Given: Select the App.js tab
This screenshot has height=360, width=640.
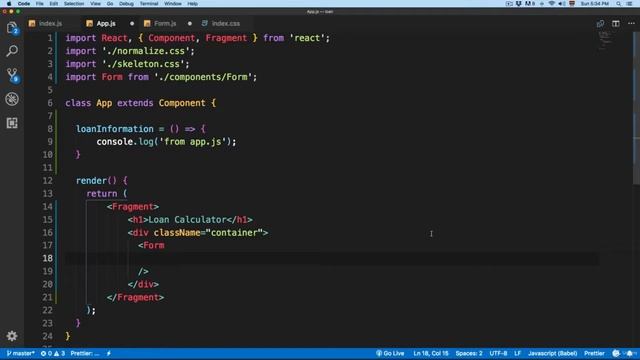Looking at the screenshot, I should coord(106,24).
